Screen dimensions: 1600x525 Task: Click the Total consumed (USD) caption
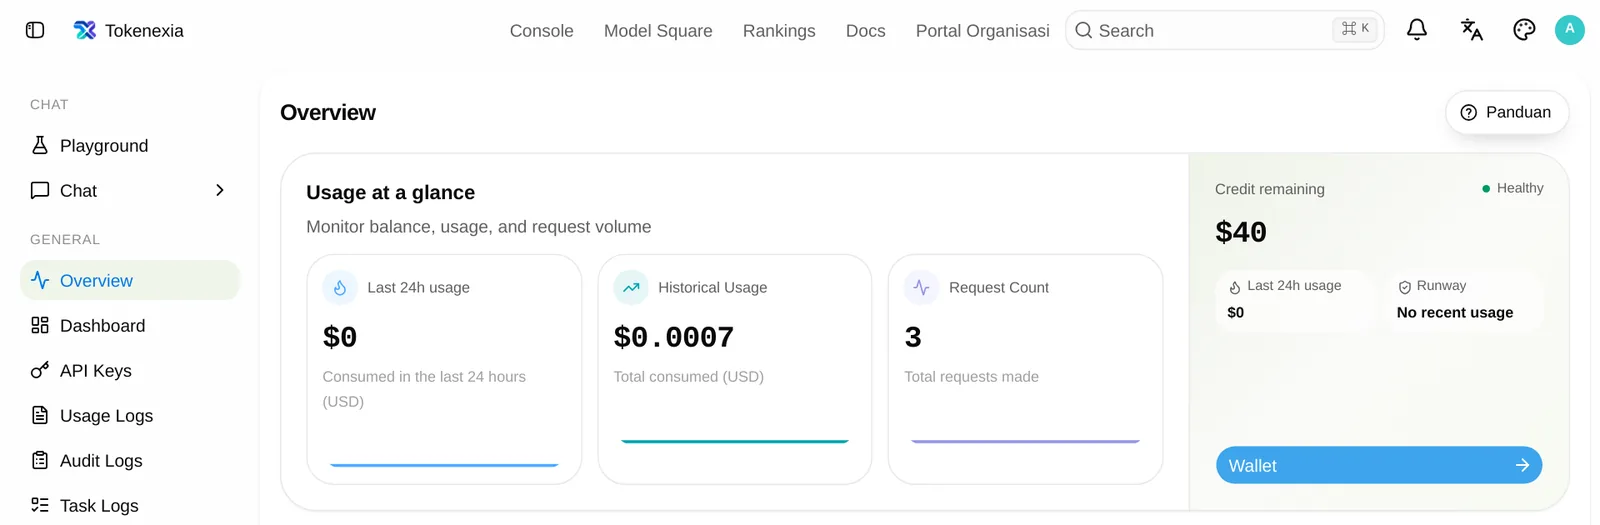[688, 377]
